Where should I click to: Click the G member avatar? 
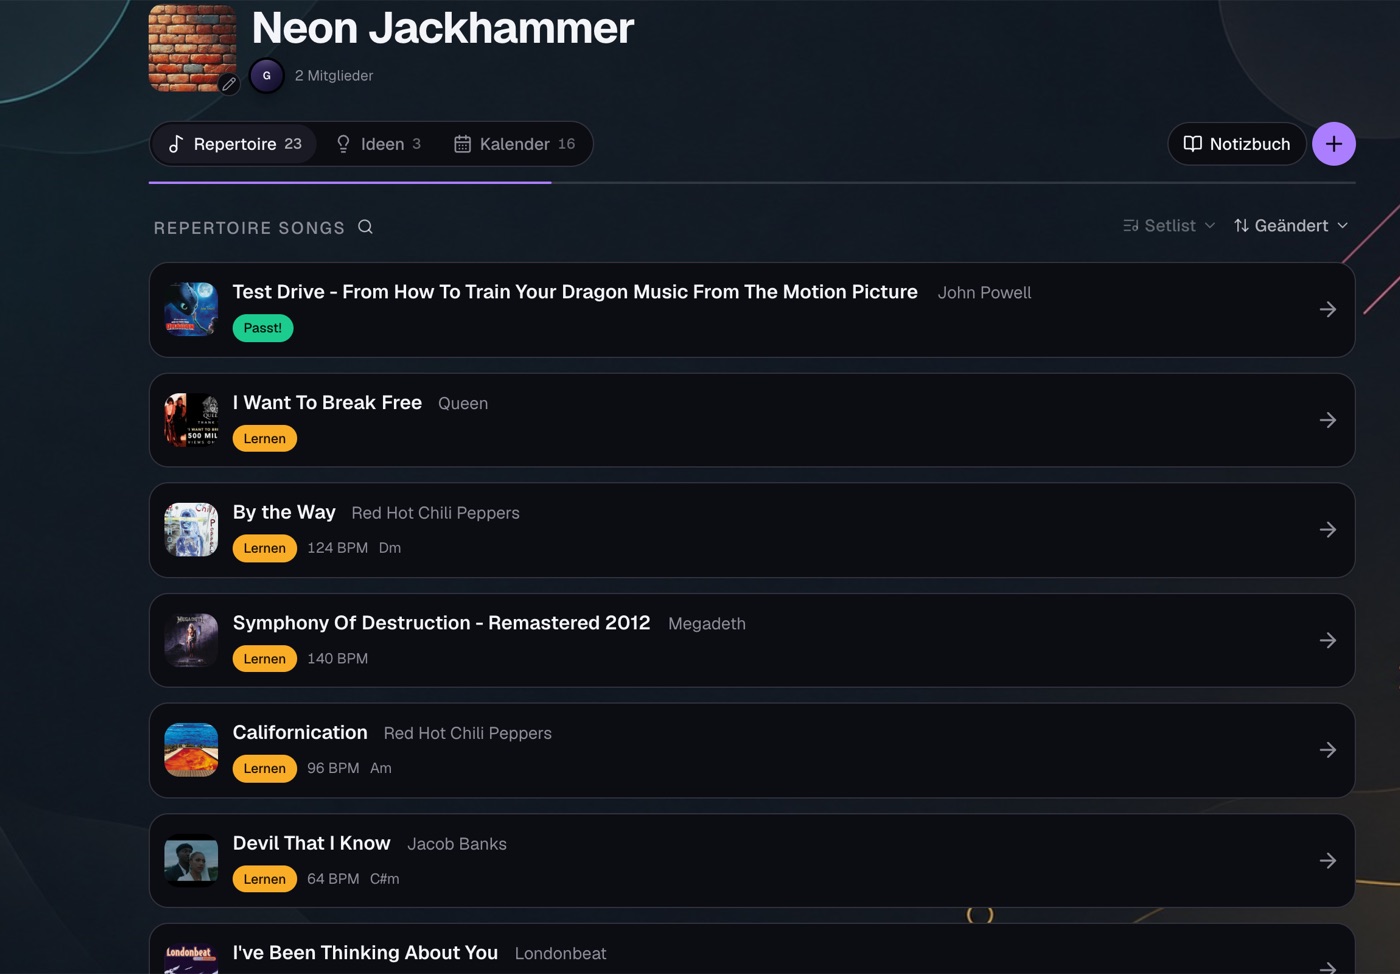coord(267,76)
